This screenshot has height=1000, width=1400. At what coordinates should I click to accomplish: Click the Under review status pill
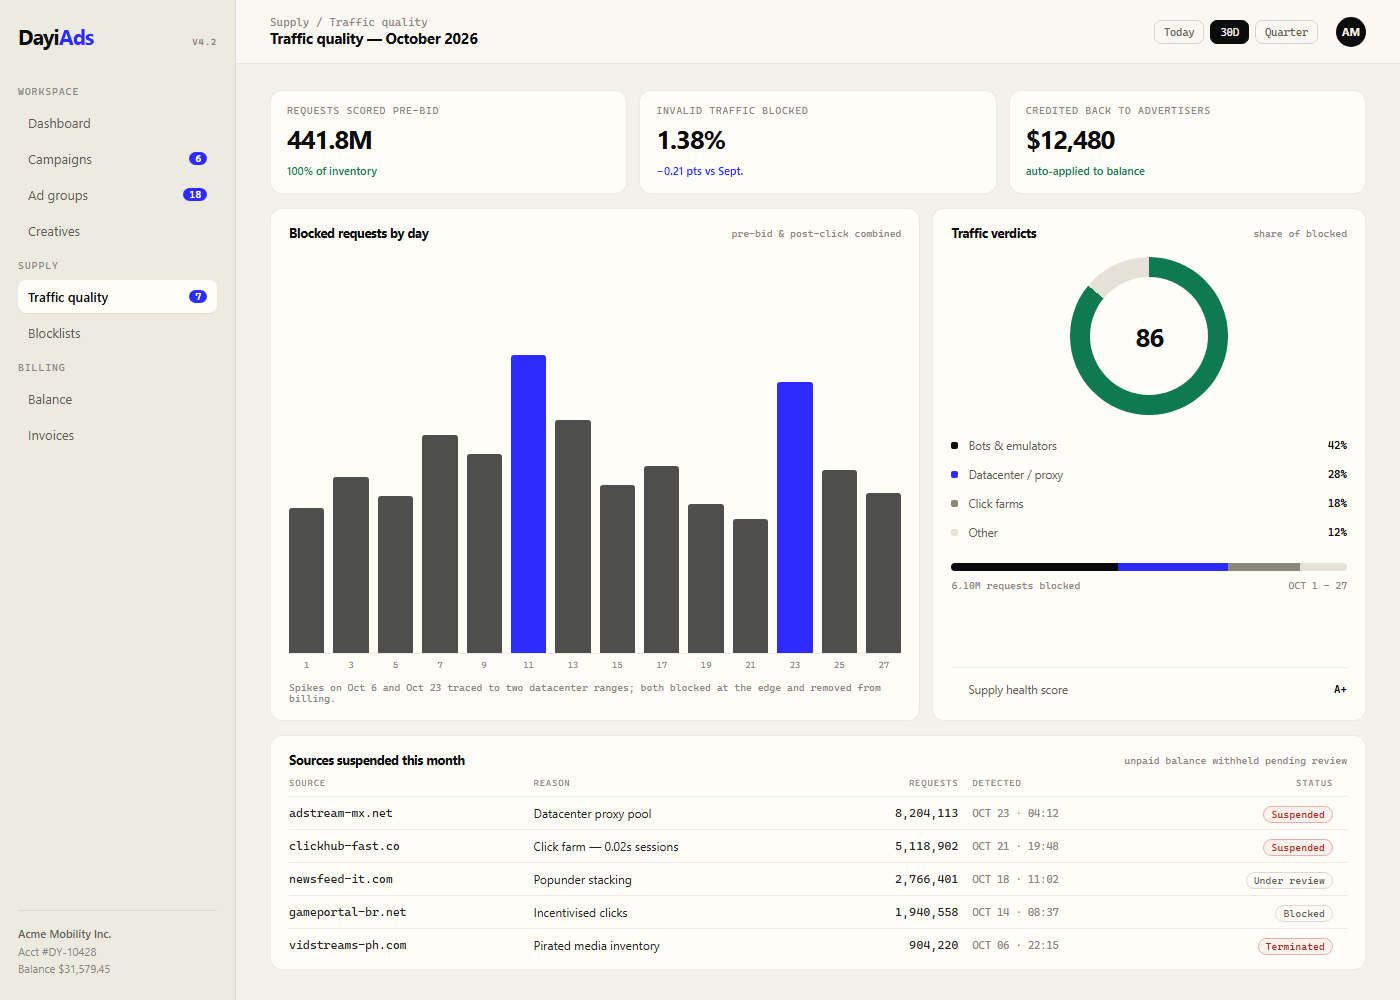1289,880
